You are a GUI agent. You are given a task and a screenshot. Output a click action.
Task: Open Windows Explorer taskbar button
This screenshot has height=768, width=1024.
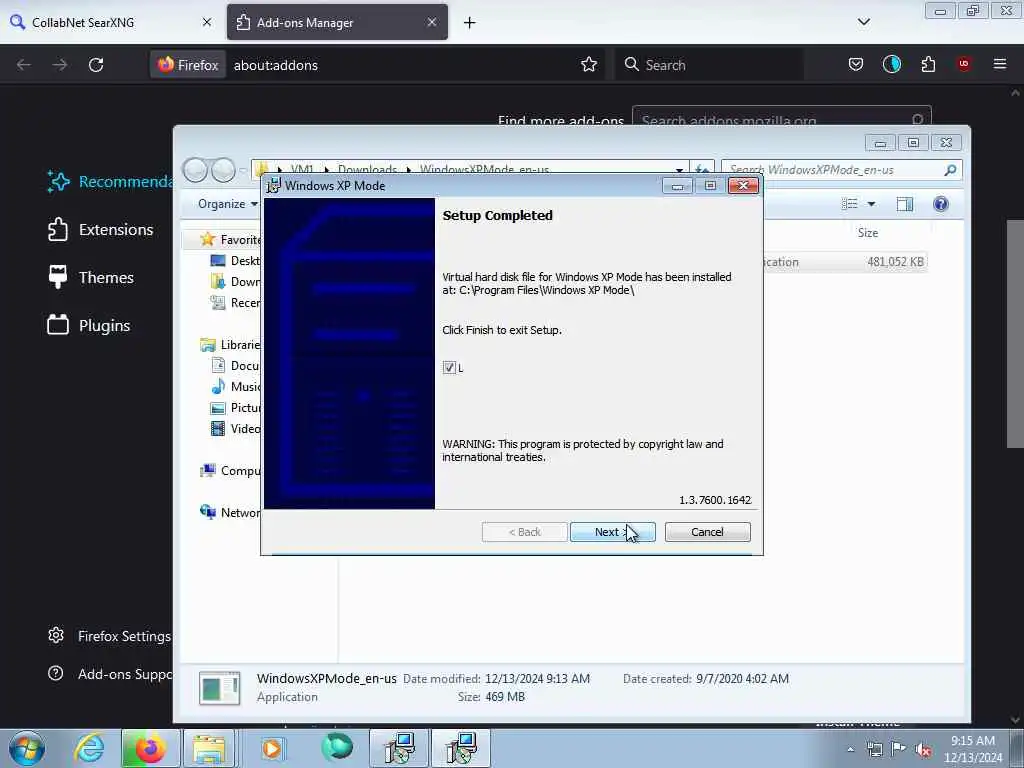pos(208,748)
